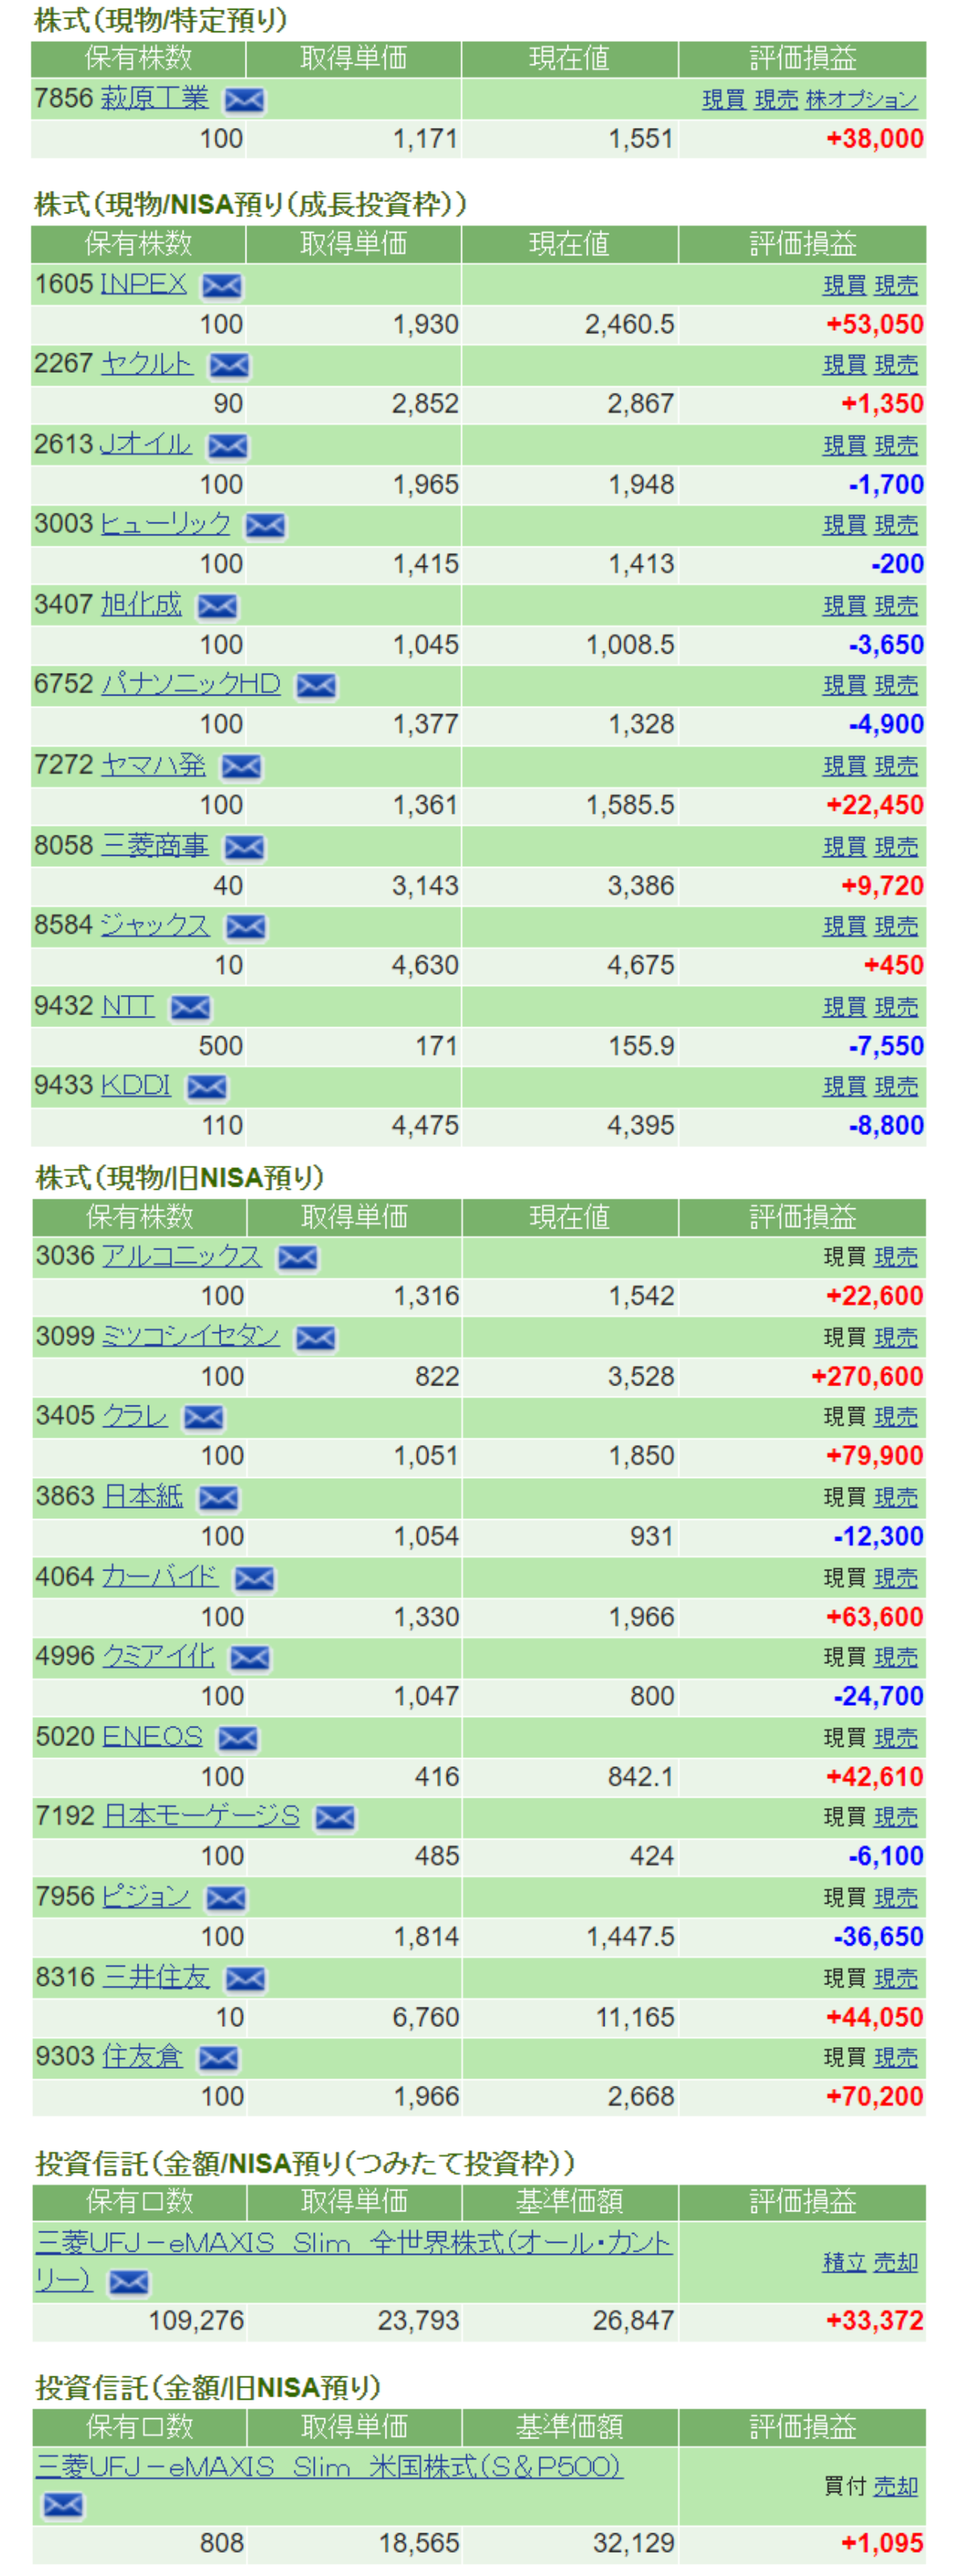Click the mail icon next to 萩原工業
The image size is (966, 2576).
click(x=244, y=100)
